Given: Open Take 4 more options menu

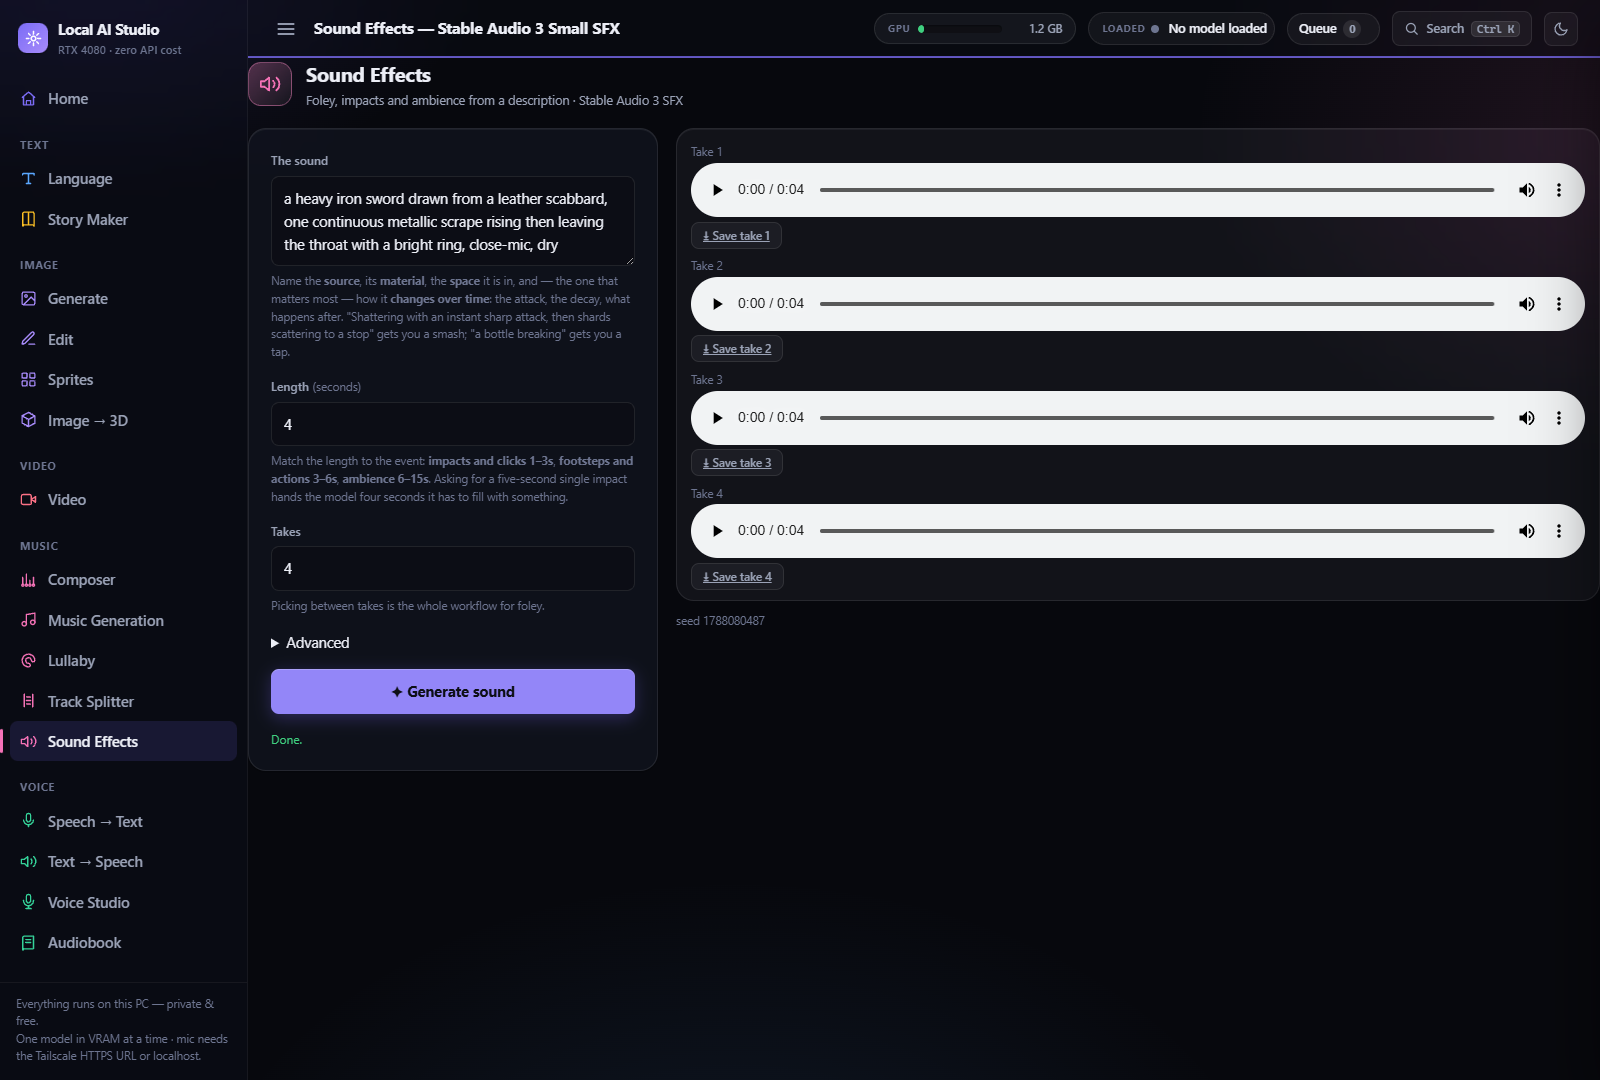Looking at the screenshot, I should 1559,531.
